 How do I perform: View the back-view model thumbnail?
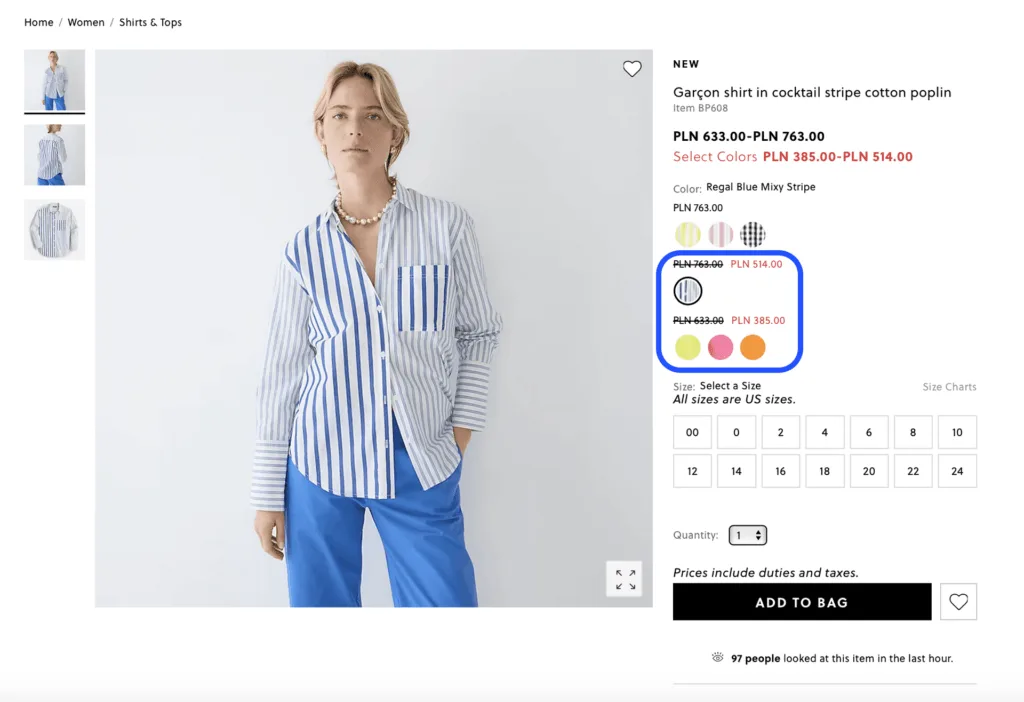55,155
